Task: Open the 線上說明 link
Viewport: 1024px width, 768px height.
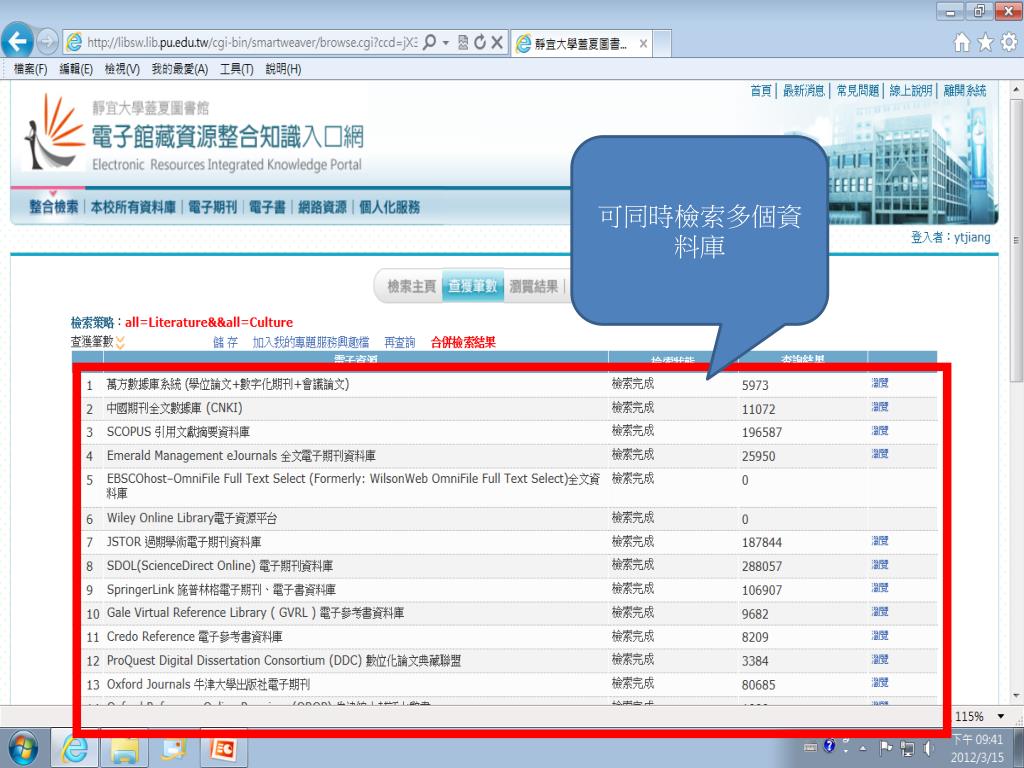Action: click(x=911, y=91)
